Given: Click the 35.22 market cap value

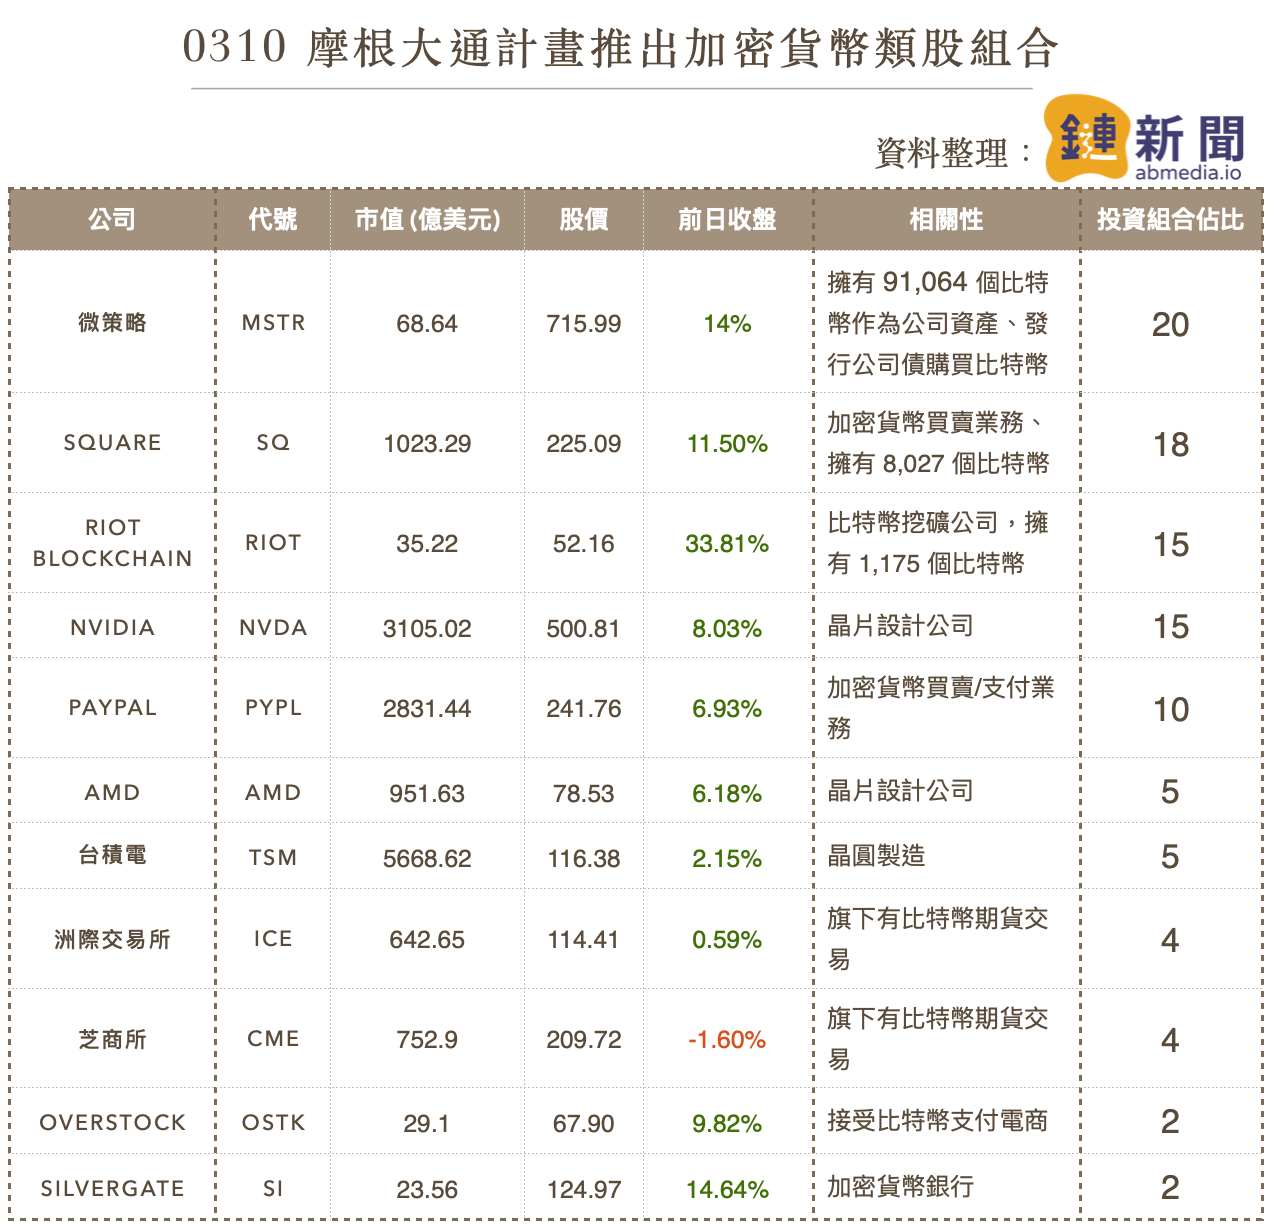Looking at the screenshot, I should (x=427, y=544).
